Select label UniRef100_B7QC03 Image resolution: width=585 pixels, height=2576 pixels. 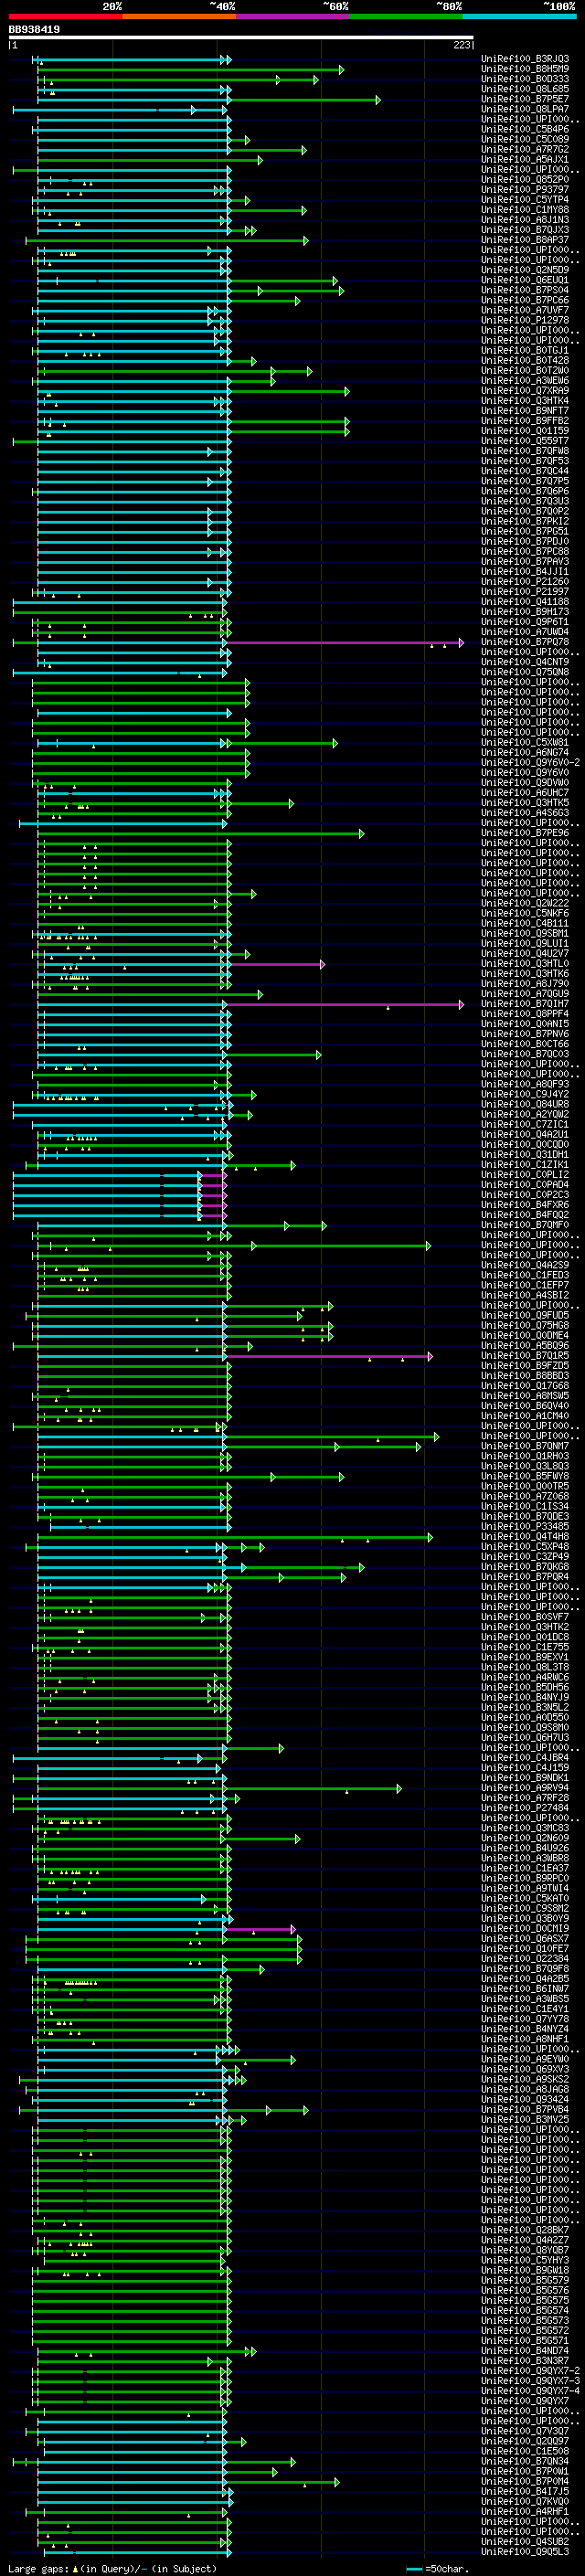pos(525,1054)
